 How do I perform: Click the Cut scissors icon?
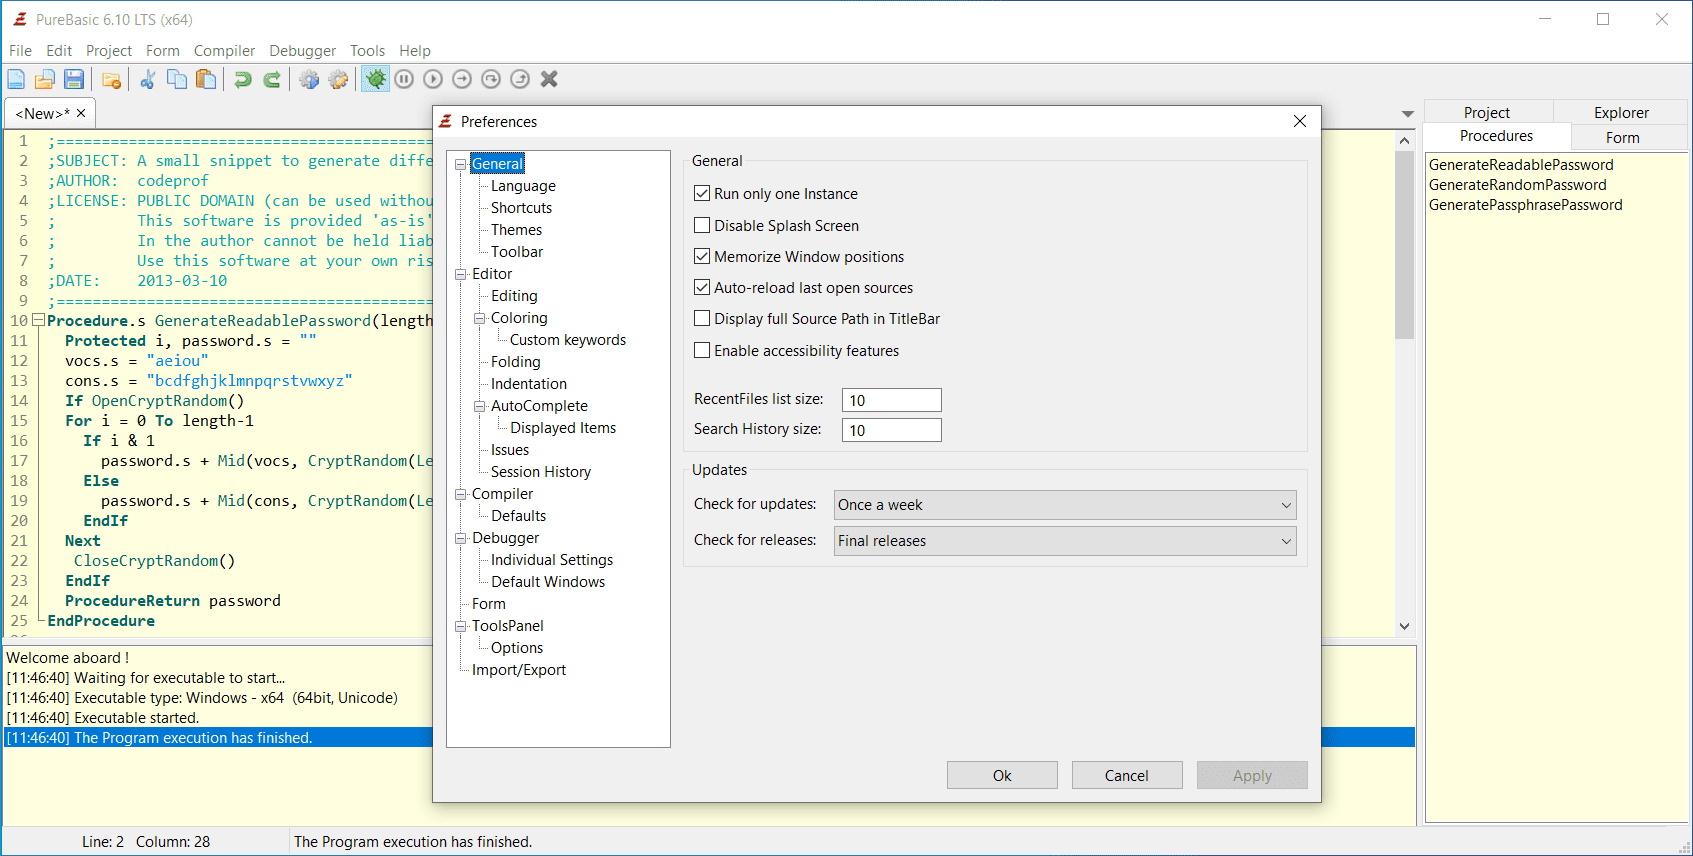point(148,80)
